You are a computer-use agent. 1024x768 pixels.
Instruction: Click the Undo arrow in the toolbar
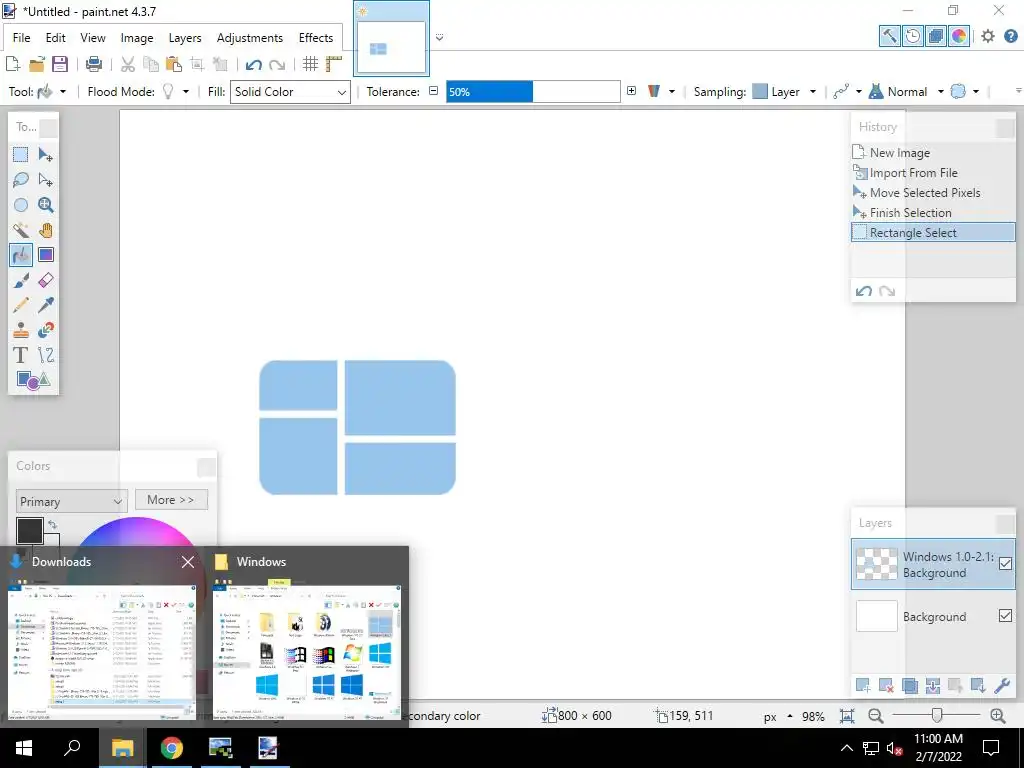coord(253,64)
